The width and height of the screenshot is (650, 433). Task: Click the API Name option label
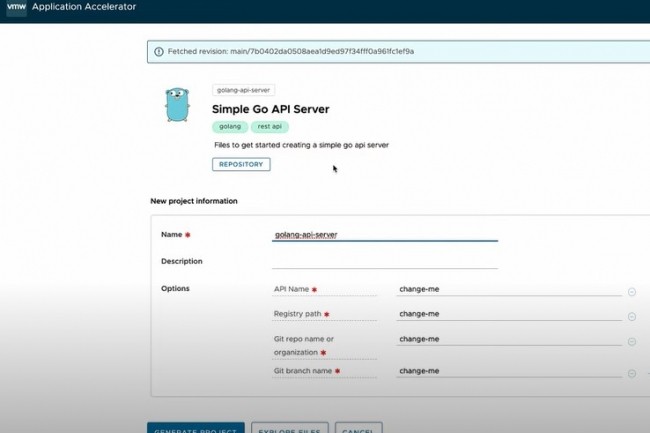click(291, 289)
